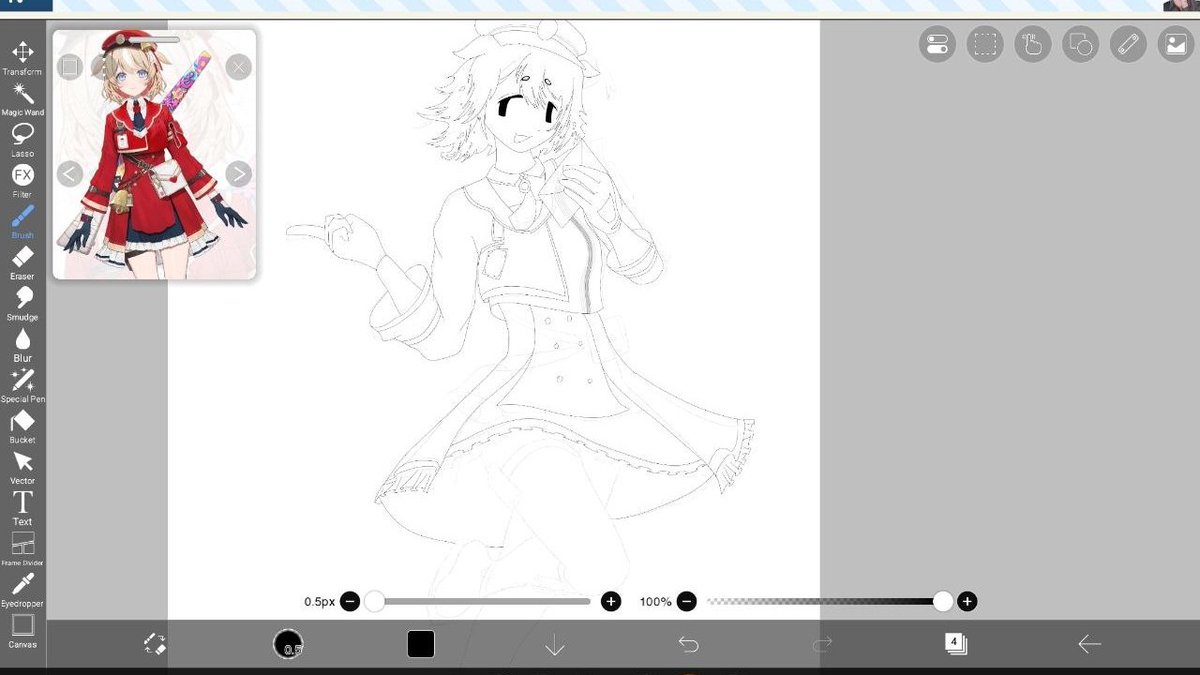Increase brush thickness with plus button
Screen dimensions: 1200x675
click(611, 601)
